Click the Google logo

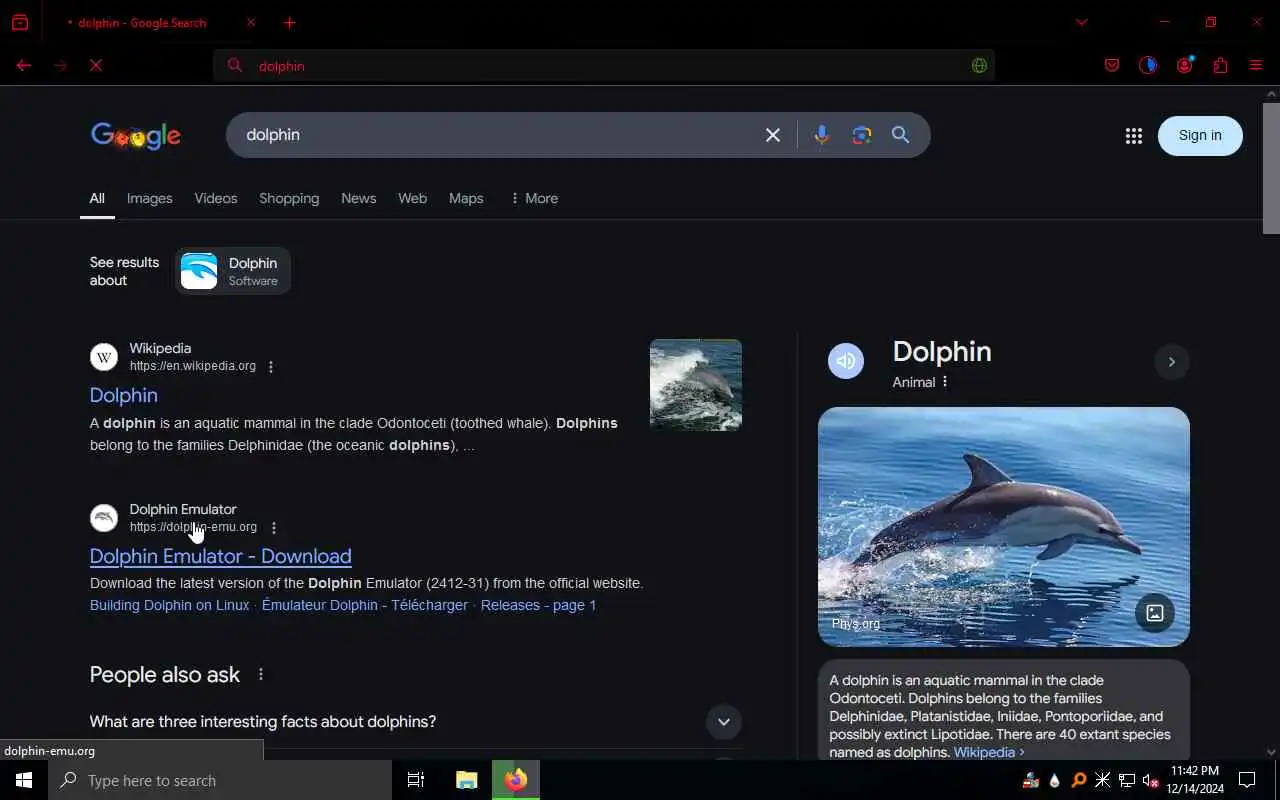point(136,135)
